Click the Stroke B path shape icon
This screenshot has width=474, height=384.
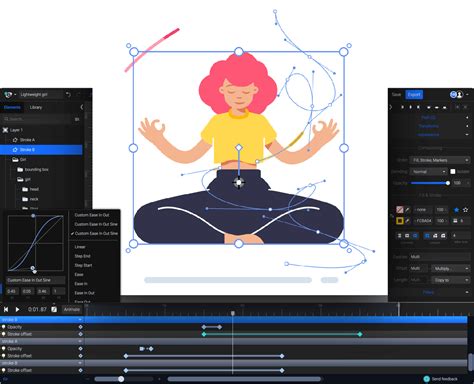(x=15, y=150)
